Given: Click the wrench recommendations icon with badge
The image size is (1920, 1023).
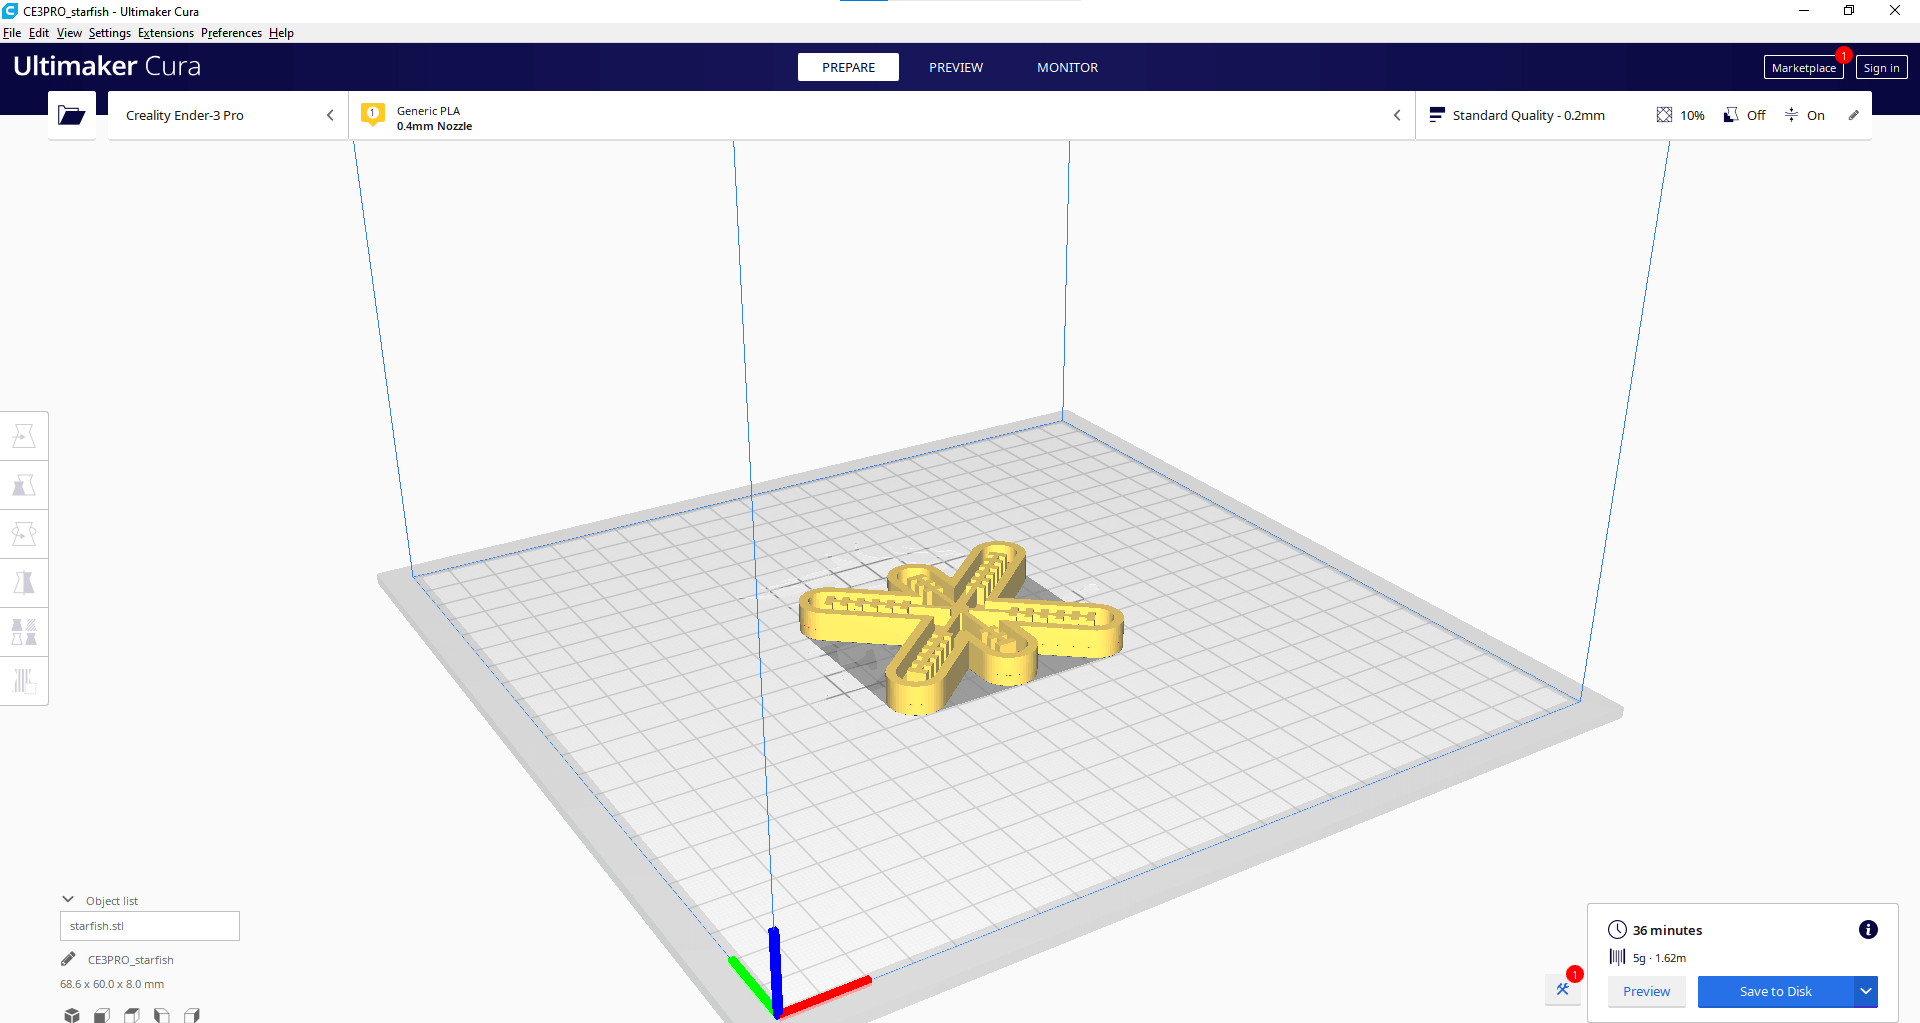Looking at the screenshot, I should click(1563, 989).
